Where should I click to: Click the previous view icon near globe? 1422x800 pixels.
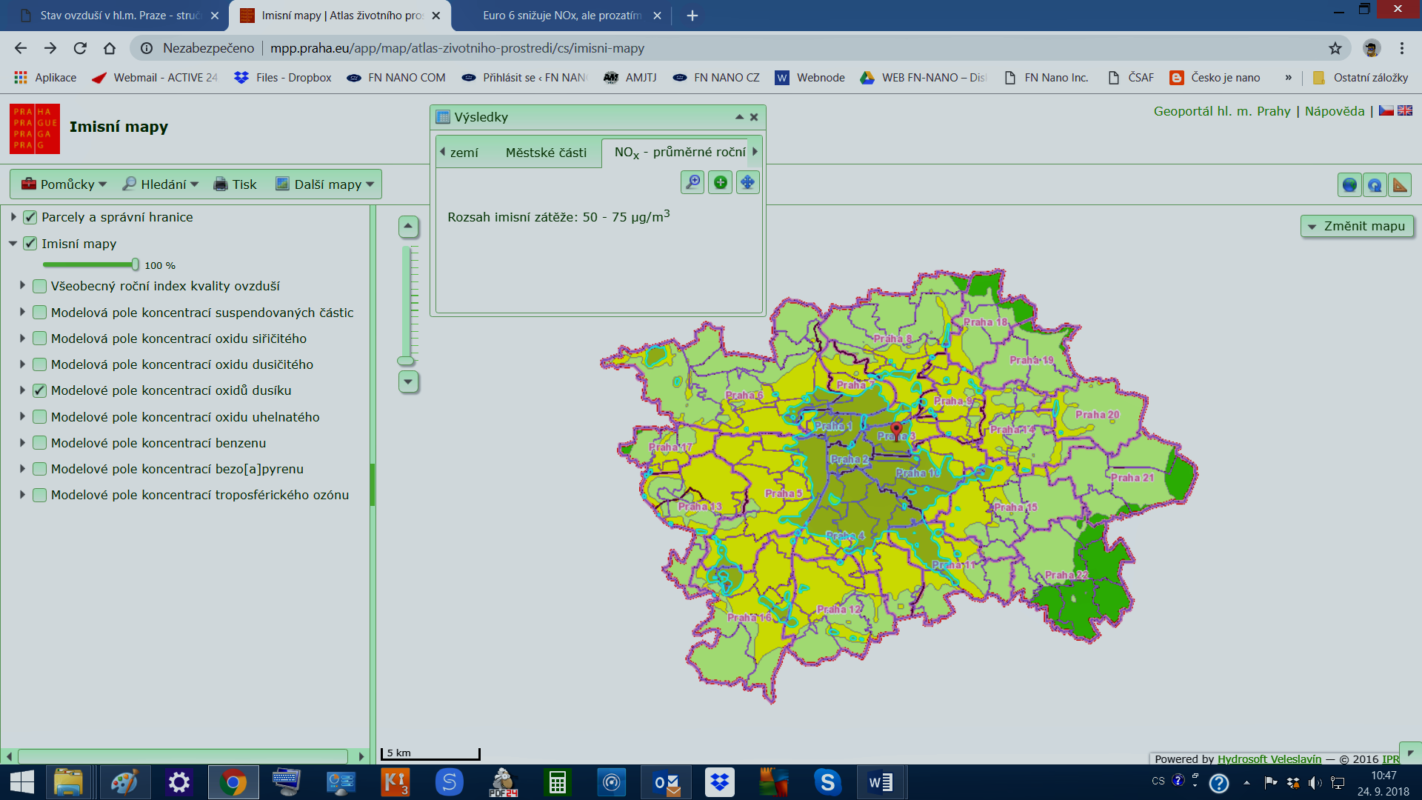[1375, 185]
